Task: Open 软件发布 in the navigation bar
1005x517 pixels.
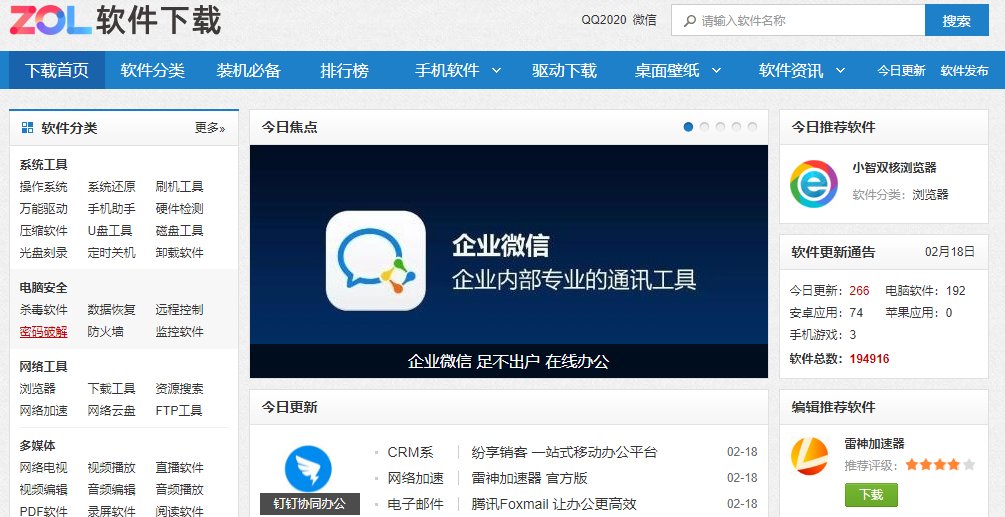Action: point(965,71)
